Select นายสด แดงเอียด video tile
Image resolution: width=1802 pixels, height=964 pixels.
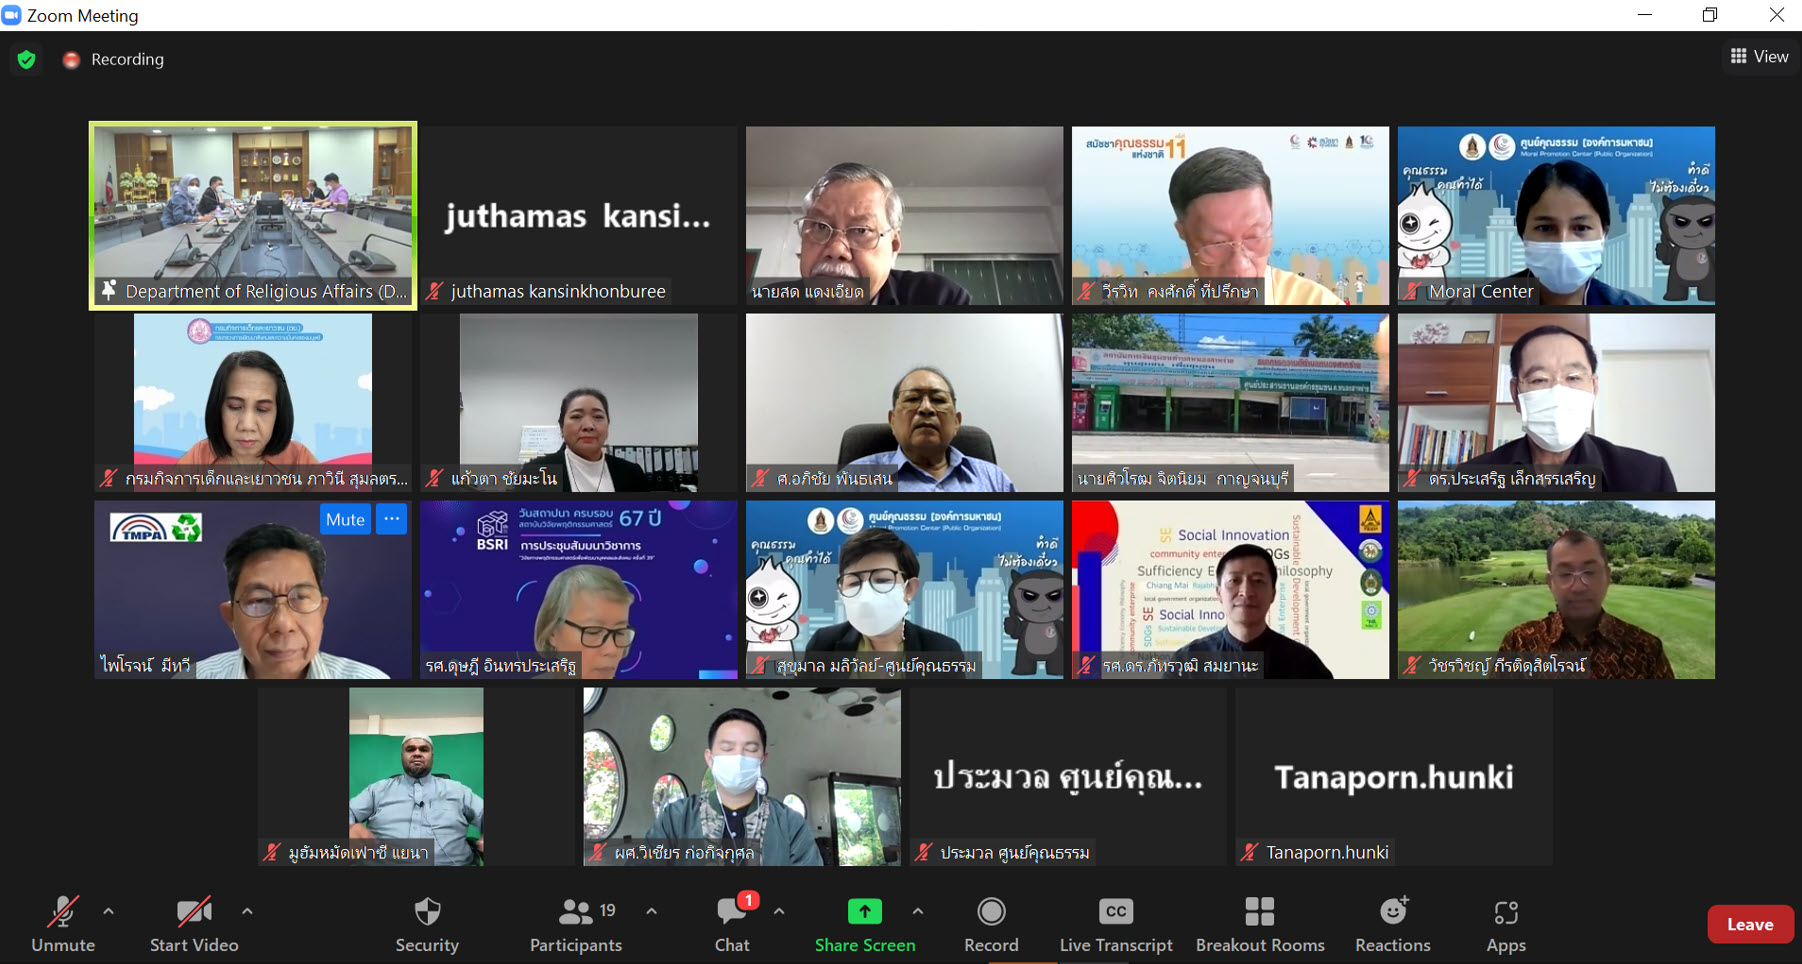pos(904,216)
